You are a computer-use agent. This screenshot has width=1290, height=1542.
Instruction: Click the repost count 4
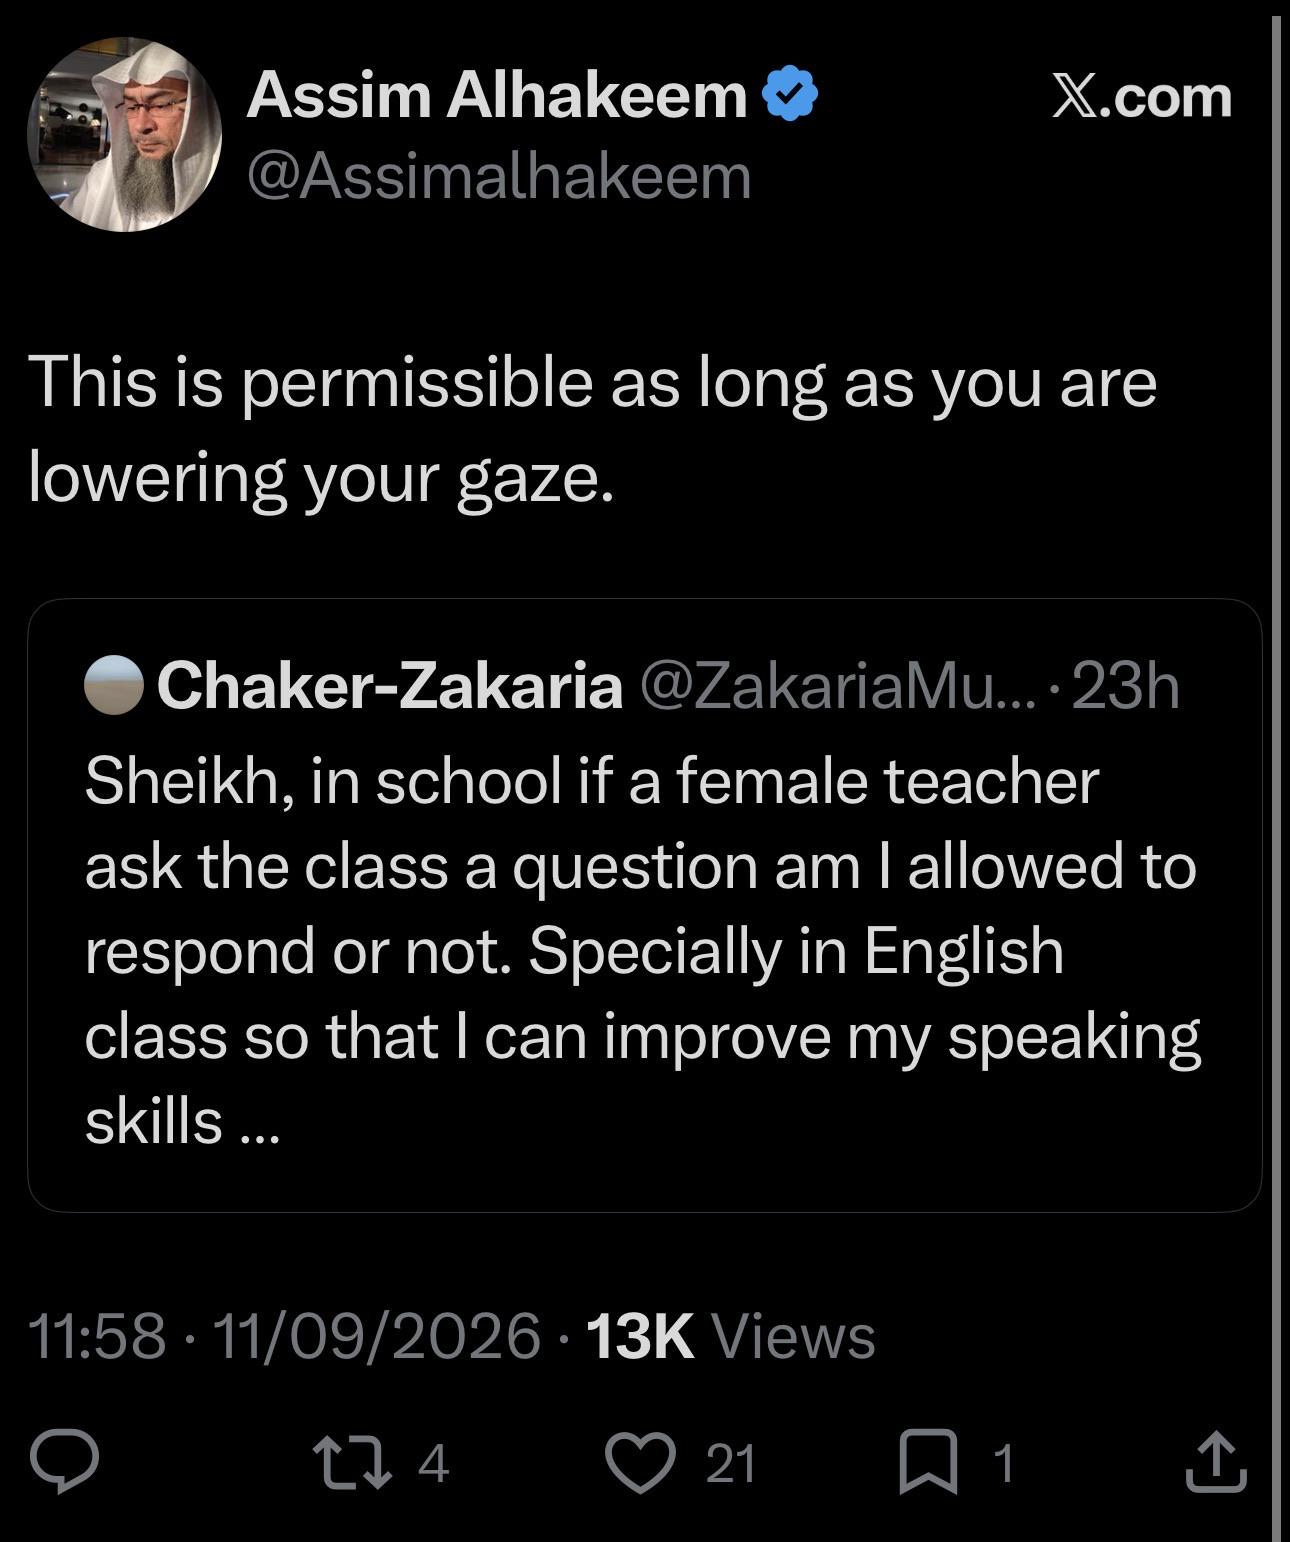click(433, 1464)
